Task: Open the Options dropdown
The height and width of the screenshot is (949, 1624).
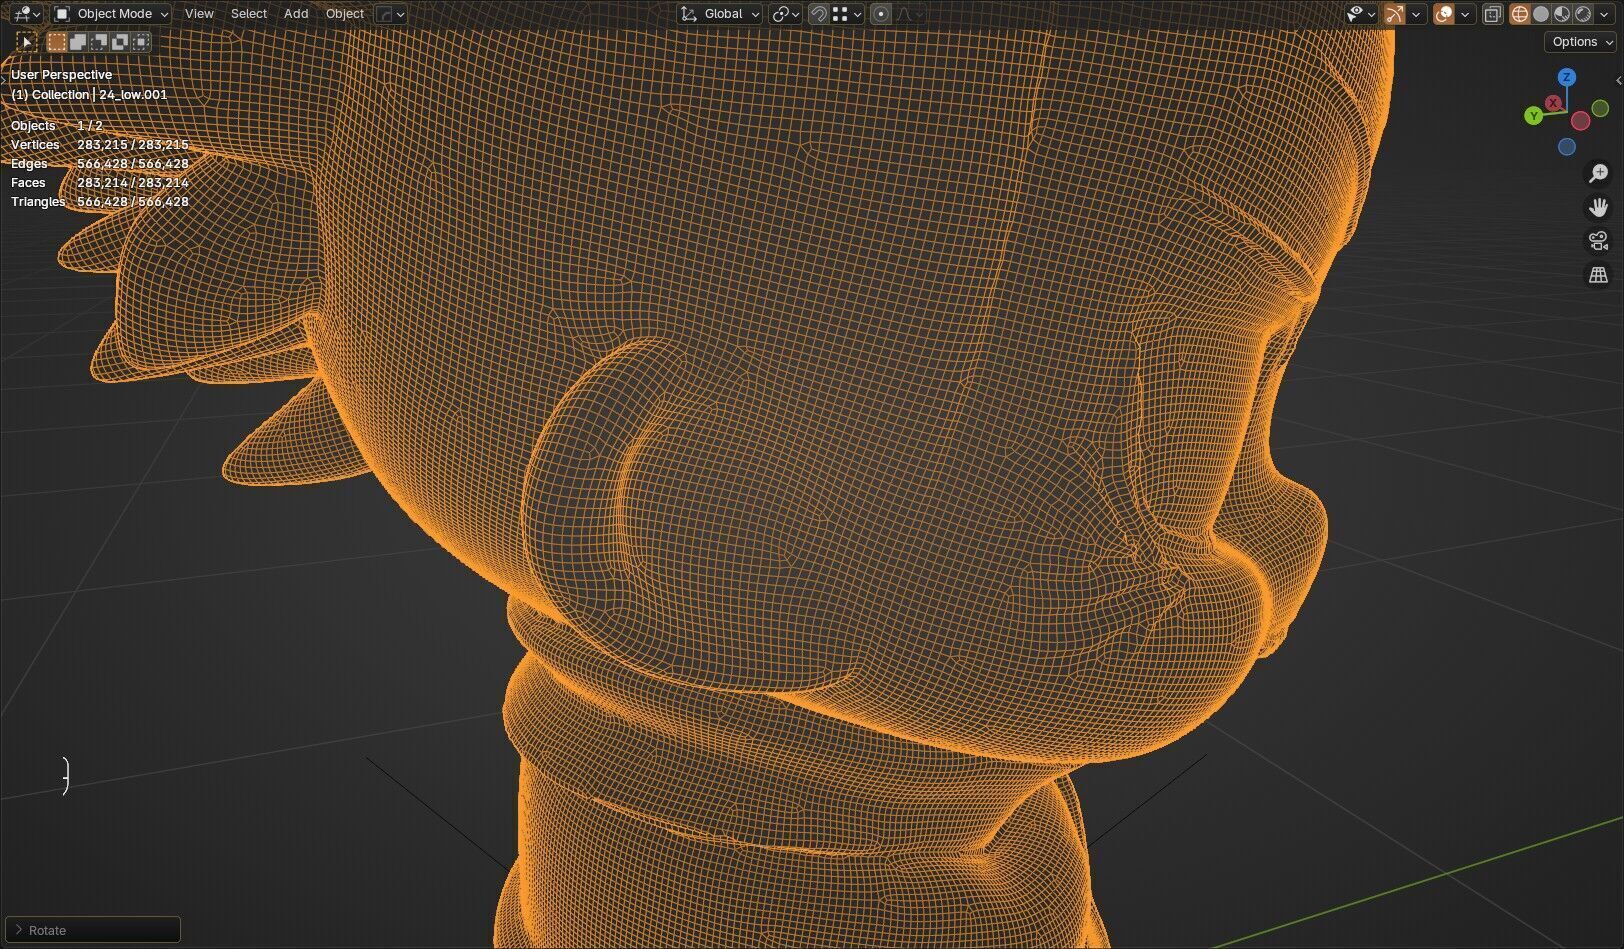Action: 1581,42
